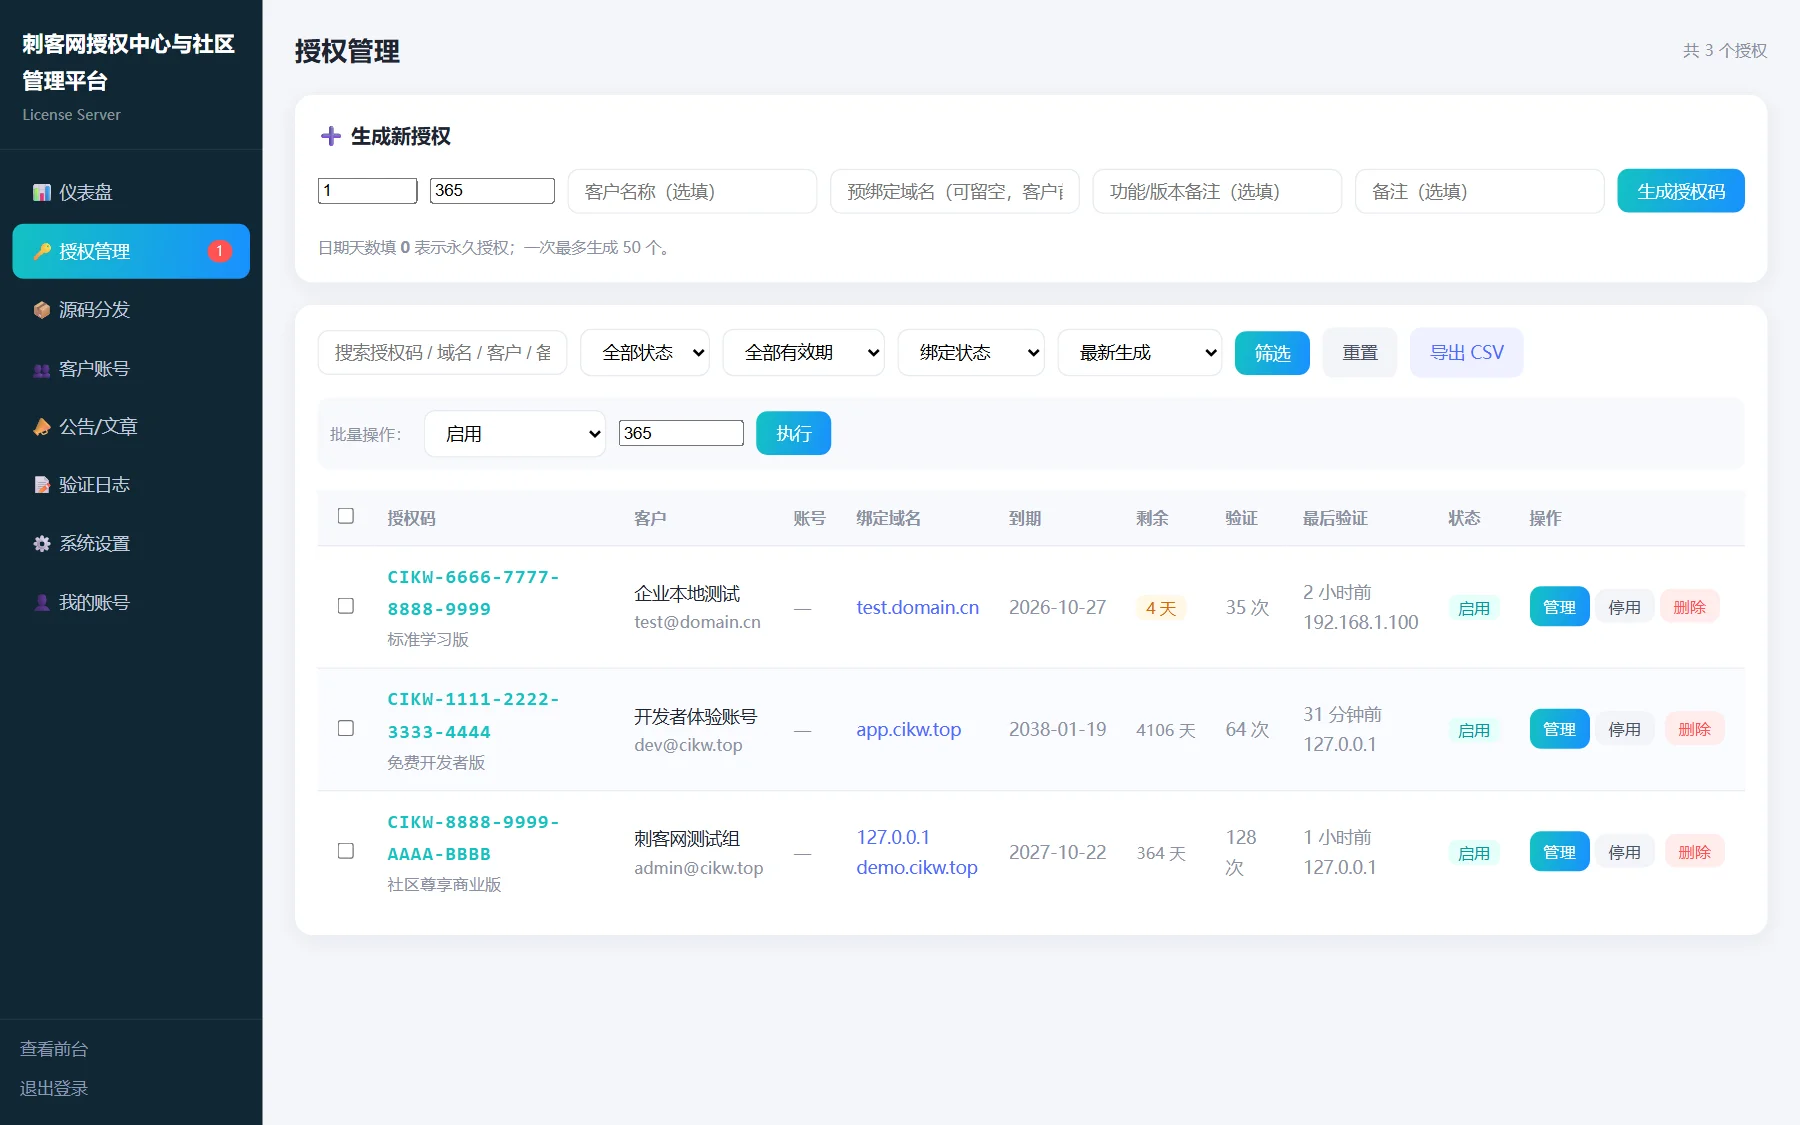The image size is (1800, 1125).
Task: Click 管理 for the test.domain.cn license
Action: [x=1559, y=607]
